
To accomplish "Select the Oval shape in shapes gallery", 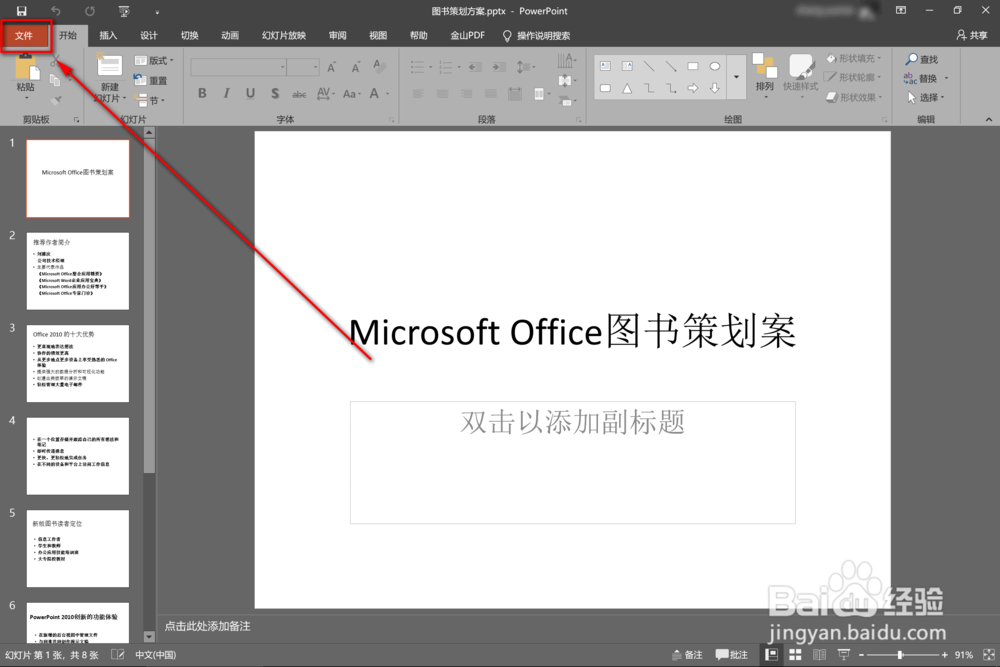I will tap(715, 66).
